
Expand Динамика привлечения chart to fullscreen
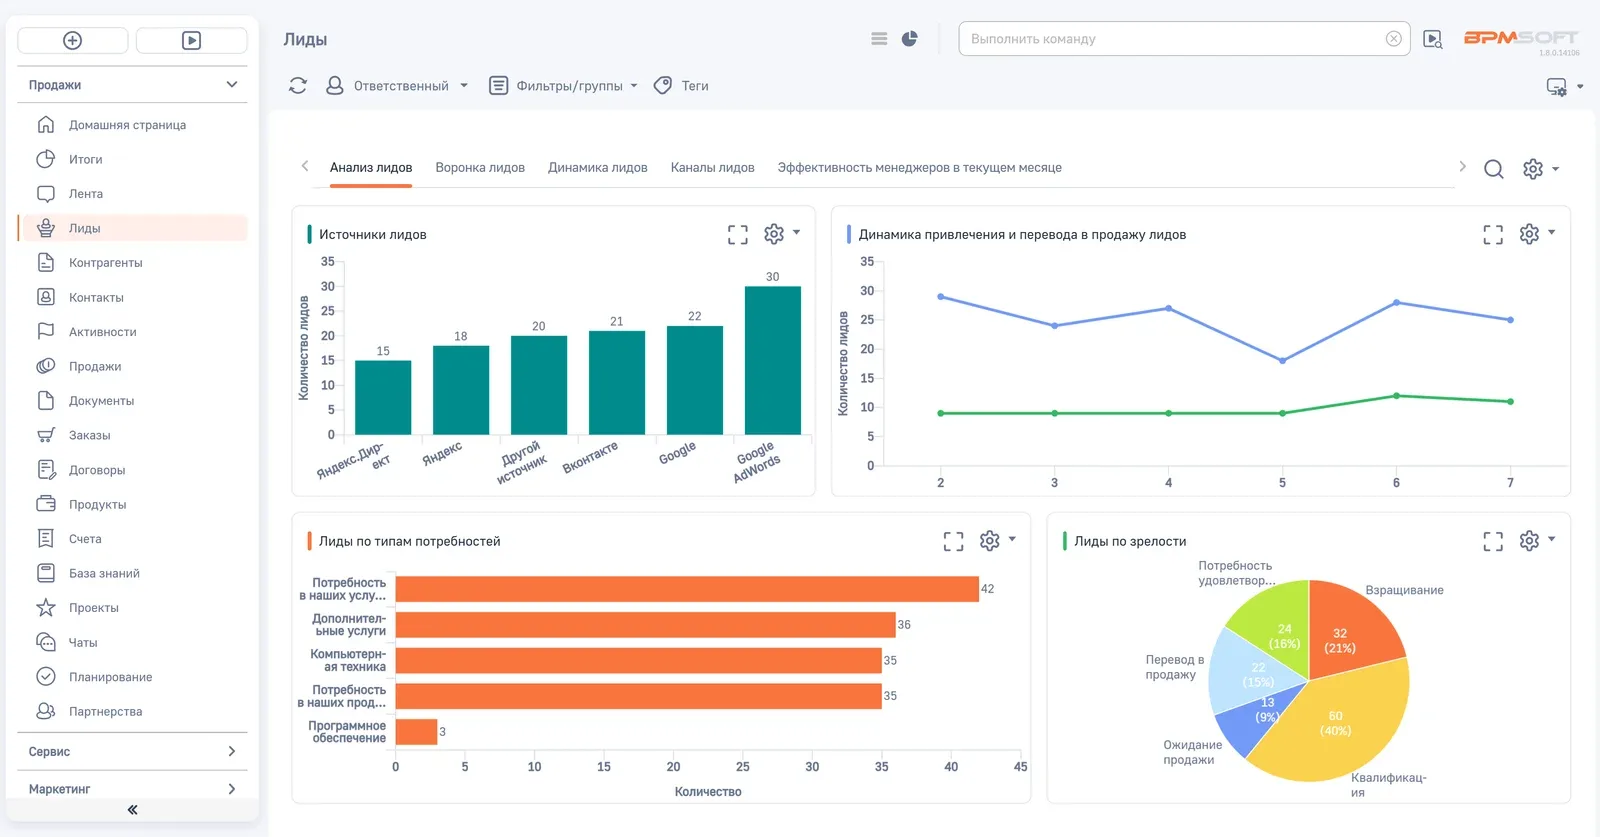pos(1493,235)
